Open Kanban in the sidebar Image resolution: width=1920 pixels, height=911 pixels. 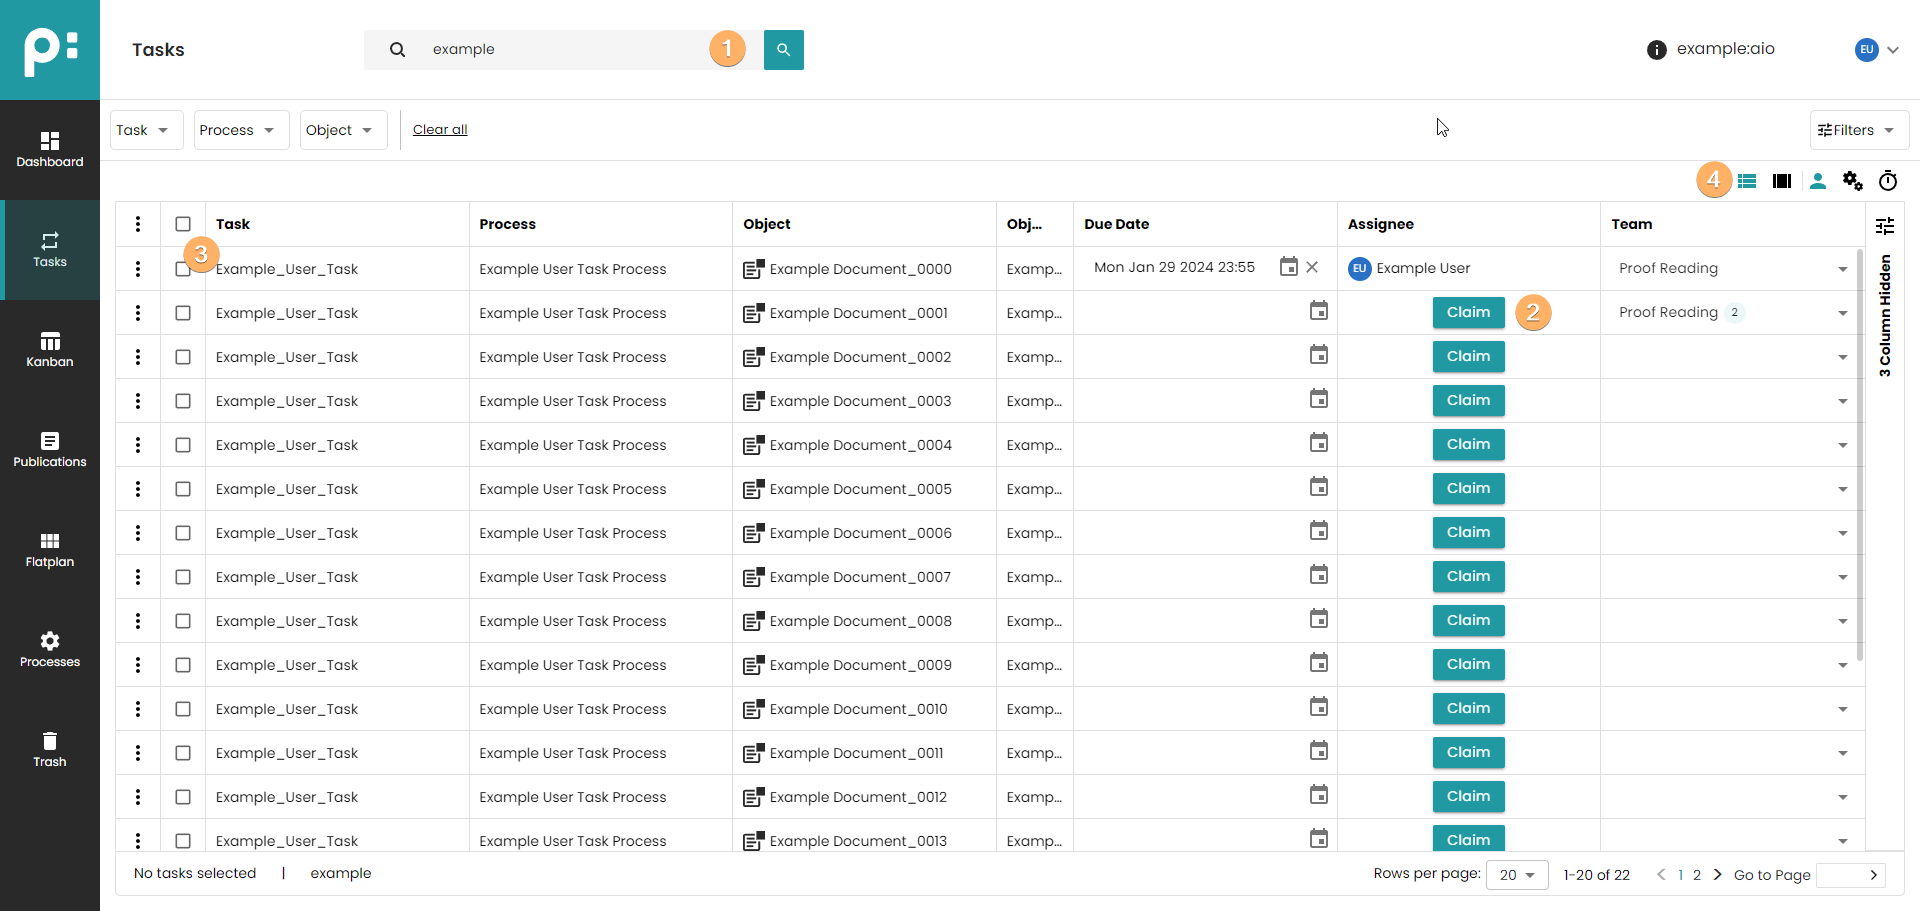[x=50, y=350]
